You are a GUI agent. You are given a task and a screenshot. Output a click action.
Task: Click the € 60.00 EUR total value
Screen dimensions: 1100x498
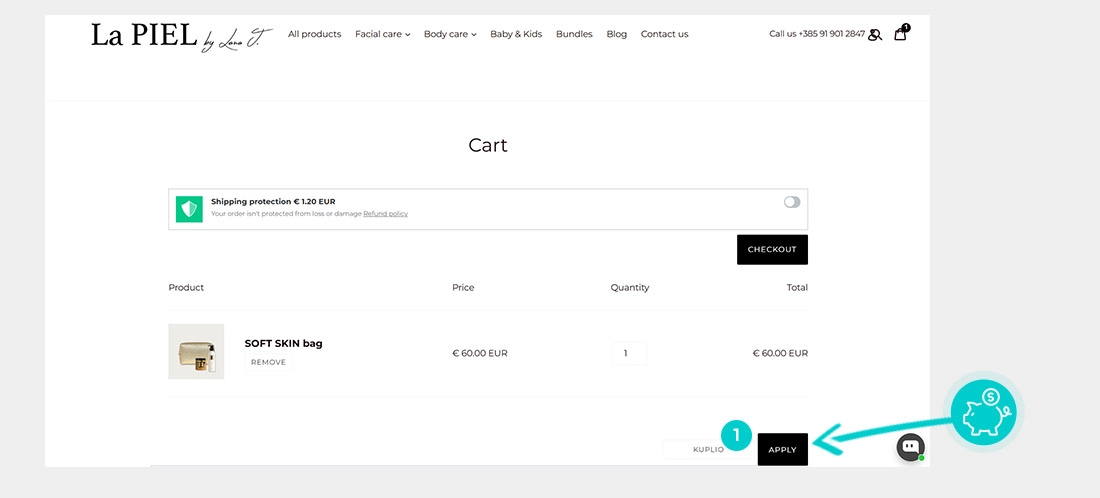[780, 354]
